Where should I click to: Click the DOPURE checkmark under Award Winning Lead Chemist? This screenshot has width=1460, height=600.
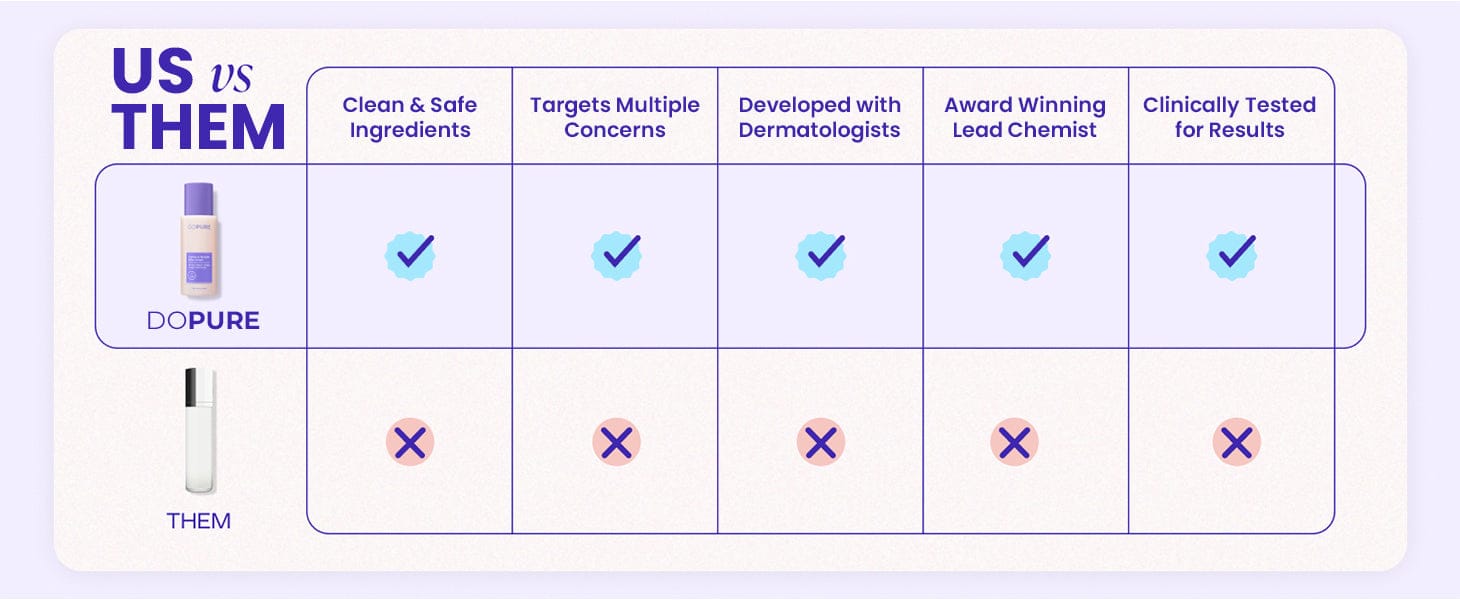[x=1026, y=254]
